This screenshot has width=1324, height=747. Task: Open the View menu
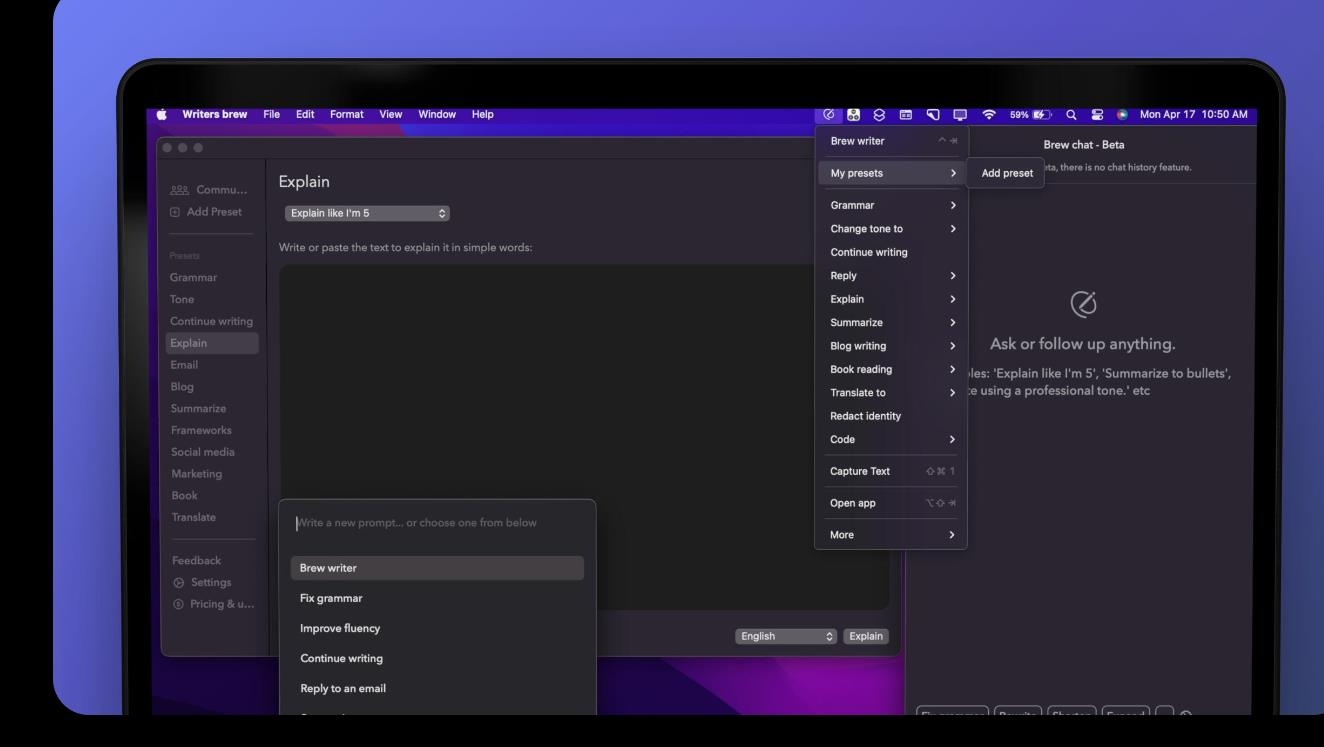coord(390,114)
